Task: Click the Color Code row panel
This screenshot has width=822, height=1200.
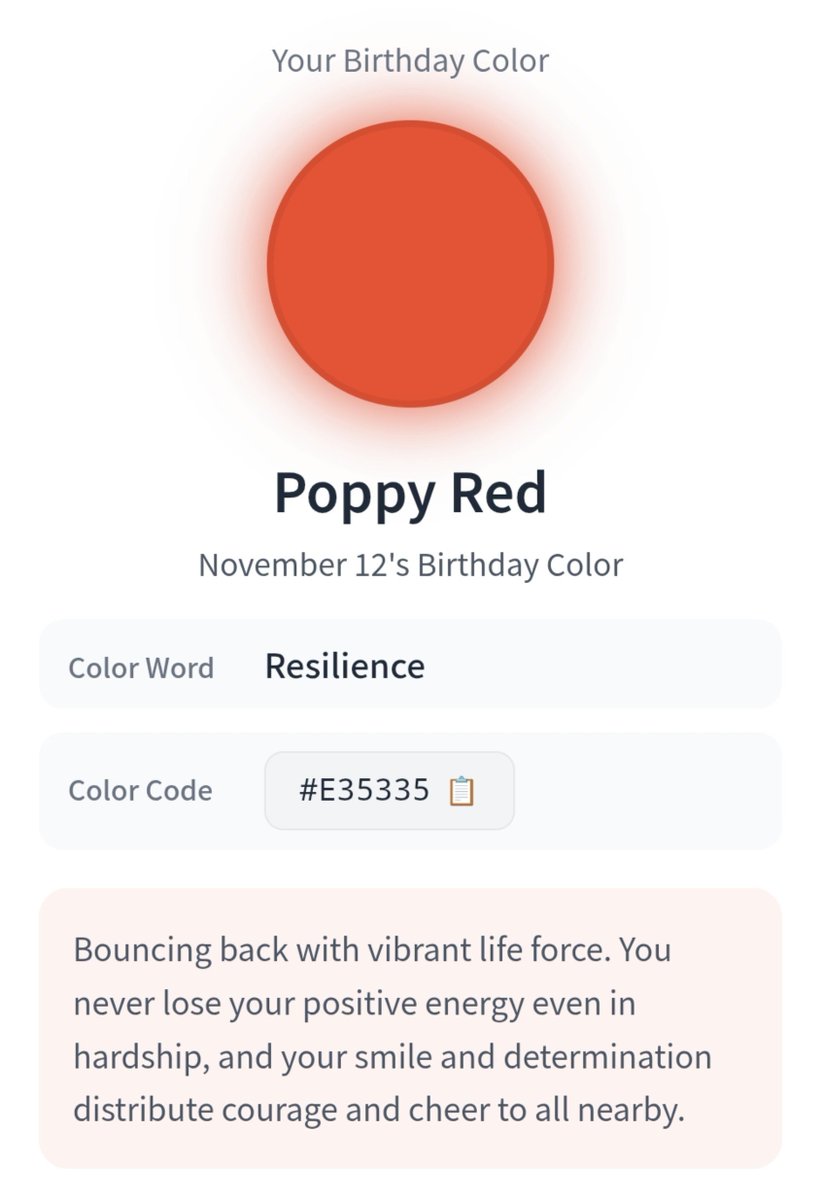Action: click(410, 791)
